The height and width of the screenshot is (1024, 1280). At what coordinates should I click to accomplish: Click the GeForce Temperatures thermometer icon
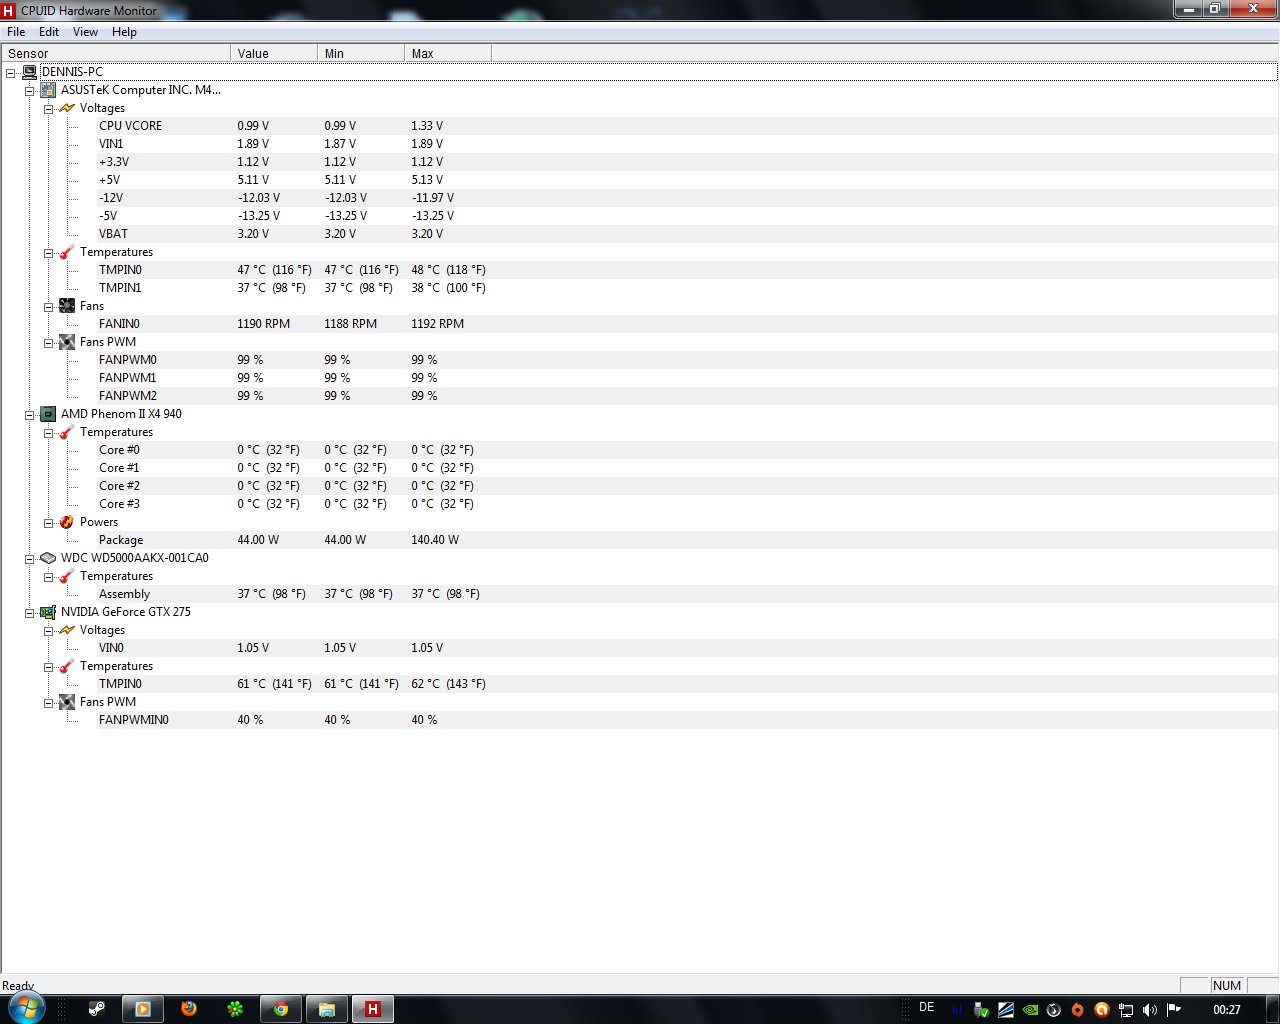click(67, 666)
